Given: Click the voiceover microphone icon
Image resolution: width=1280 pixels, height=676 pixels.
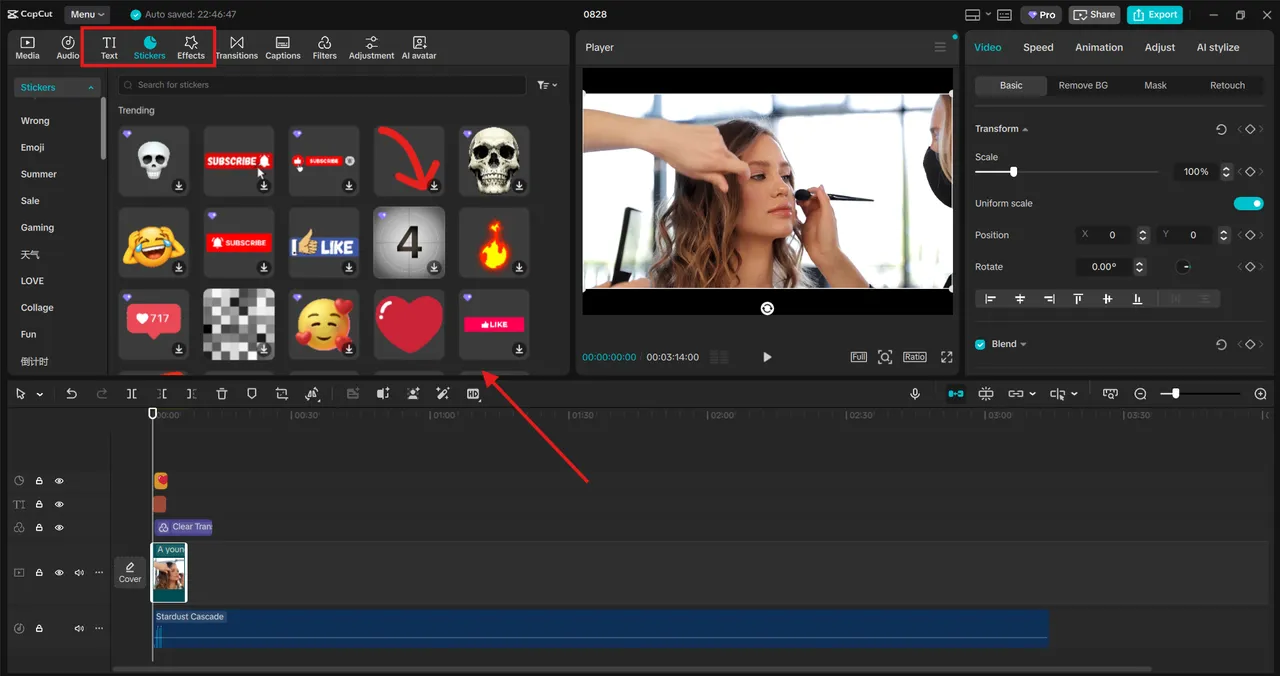Looking at the screenshot, I should point(915,393).
